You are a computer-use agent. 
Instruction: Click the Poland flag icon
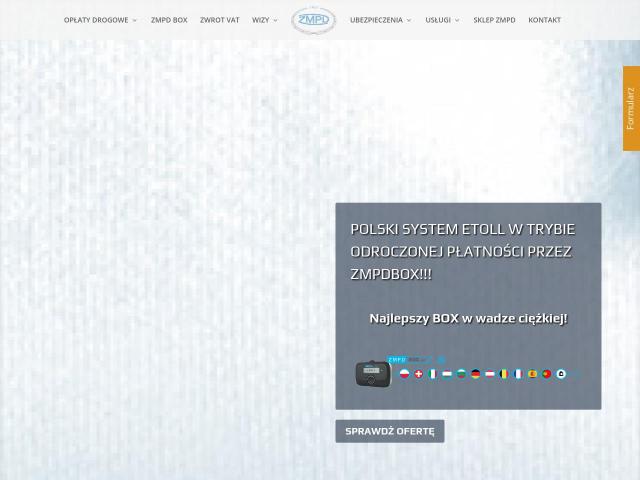click(x=404, y=373)
